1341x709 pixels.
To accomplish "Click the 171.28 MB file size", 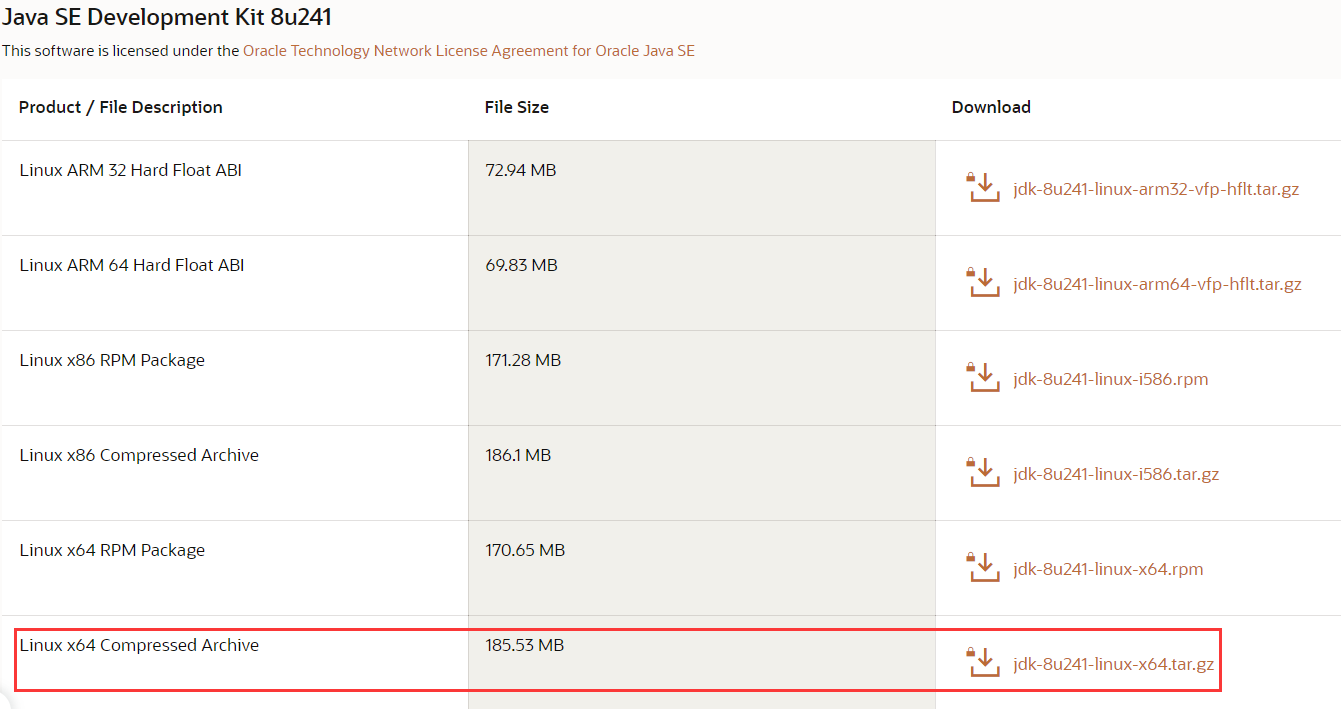I will [x=523, y=360].
